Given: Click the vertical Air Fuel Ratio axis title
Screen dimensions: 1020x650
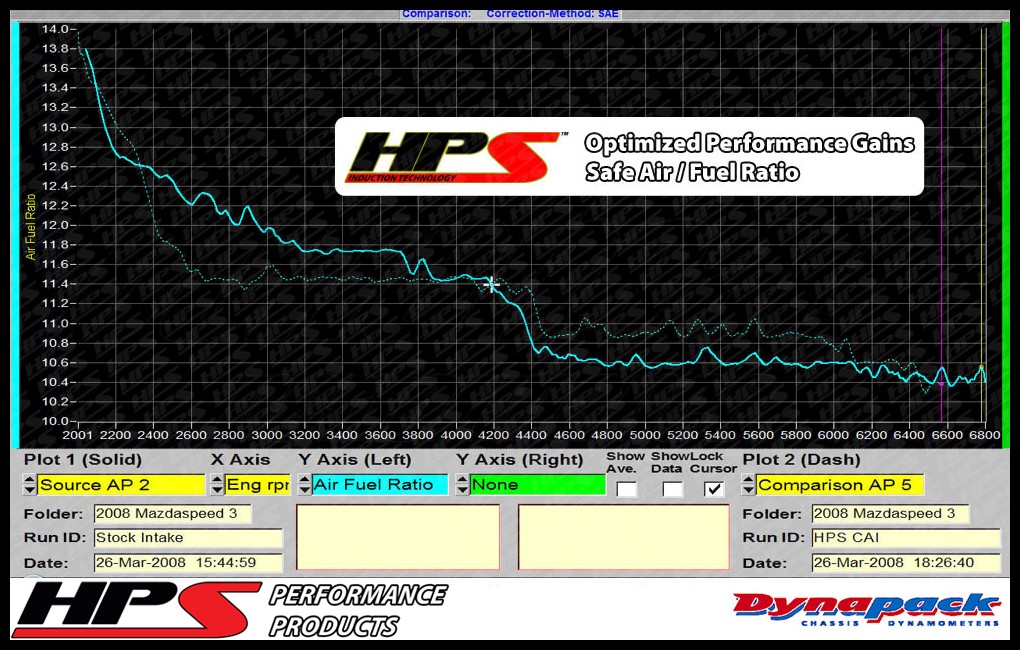Looking at the screenshot, I should click(31, 227).
